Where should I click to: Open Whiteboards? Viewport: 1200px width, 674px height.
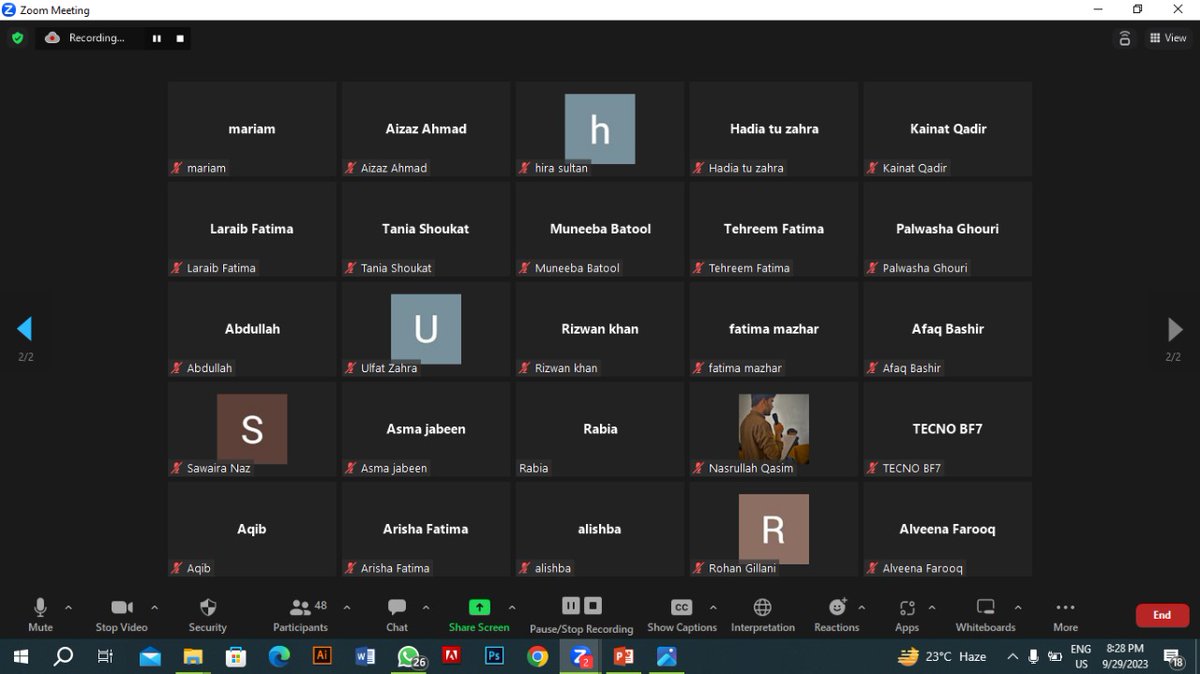(x=985, y=614)
